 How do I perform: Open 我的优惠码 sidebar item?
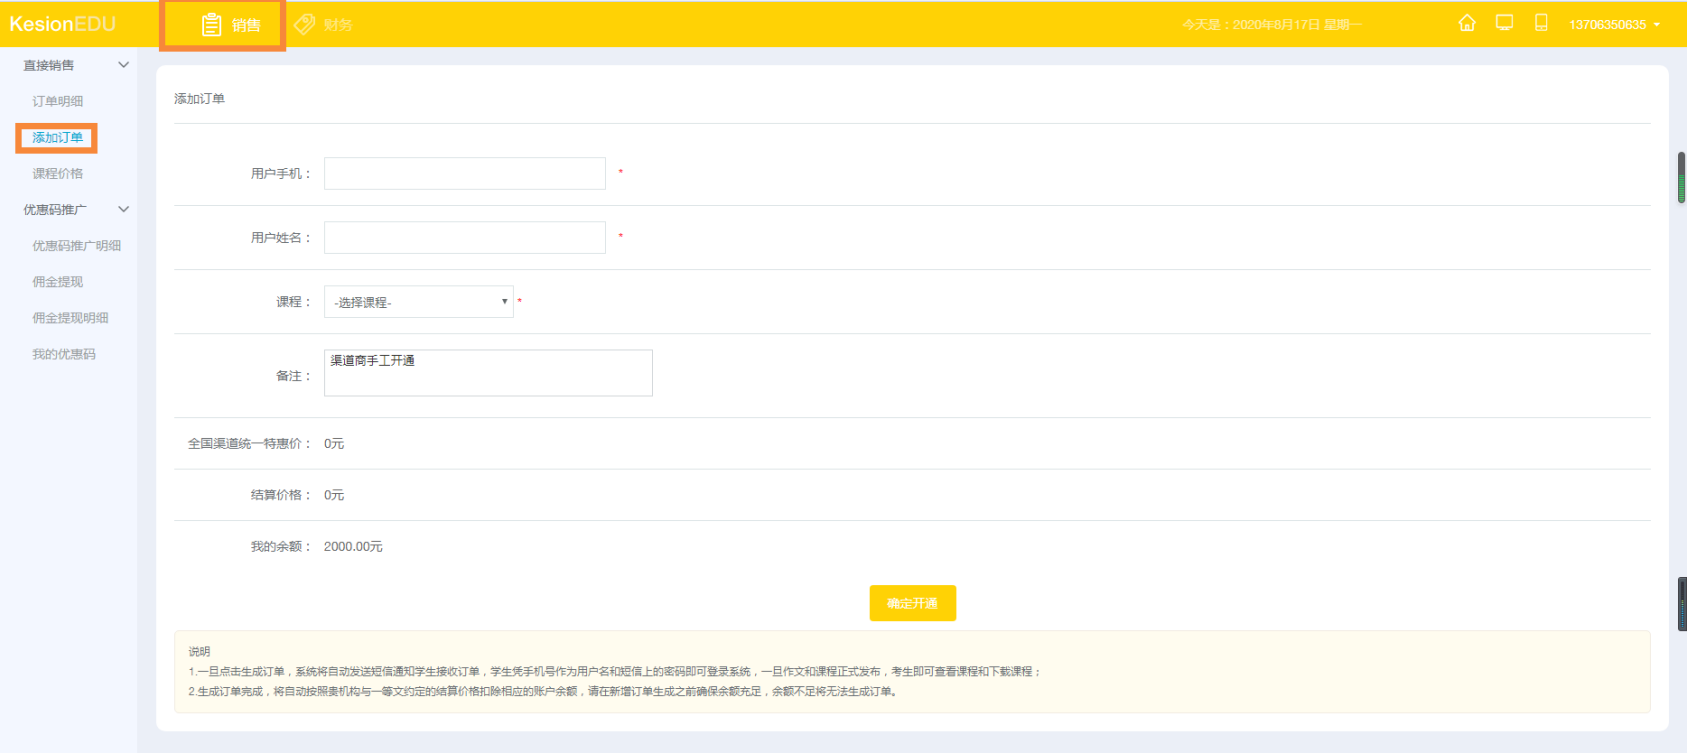point(64,354)
